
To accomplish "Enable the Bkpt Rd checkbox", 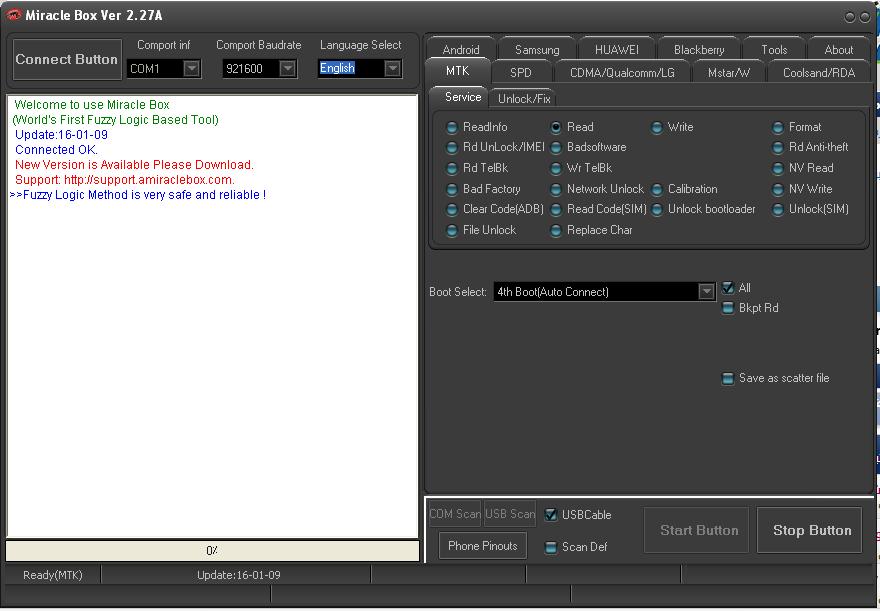I will coord(728,307).
